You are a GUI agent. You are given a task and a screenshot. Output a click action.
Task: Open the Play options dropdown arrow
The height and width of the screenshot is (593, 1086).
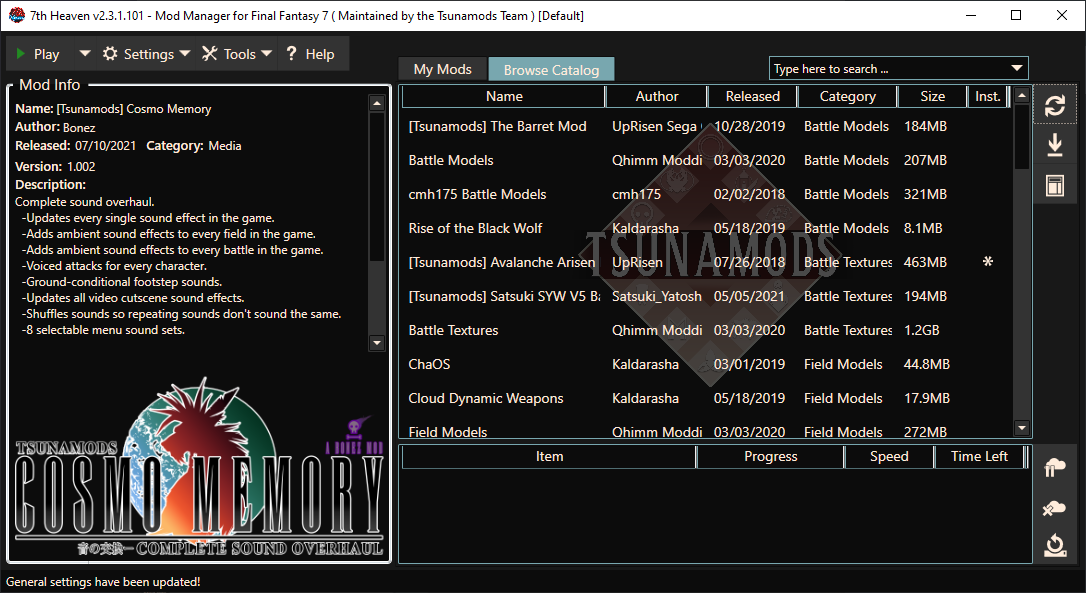(x=84, y=53)
